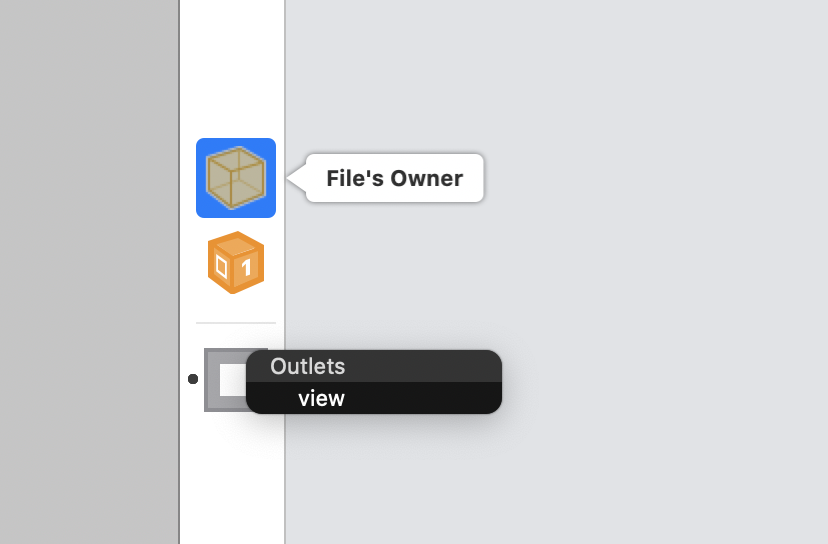Click empty canvas right of Outlets popup

pos(660,381)
